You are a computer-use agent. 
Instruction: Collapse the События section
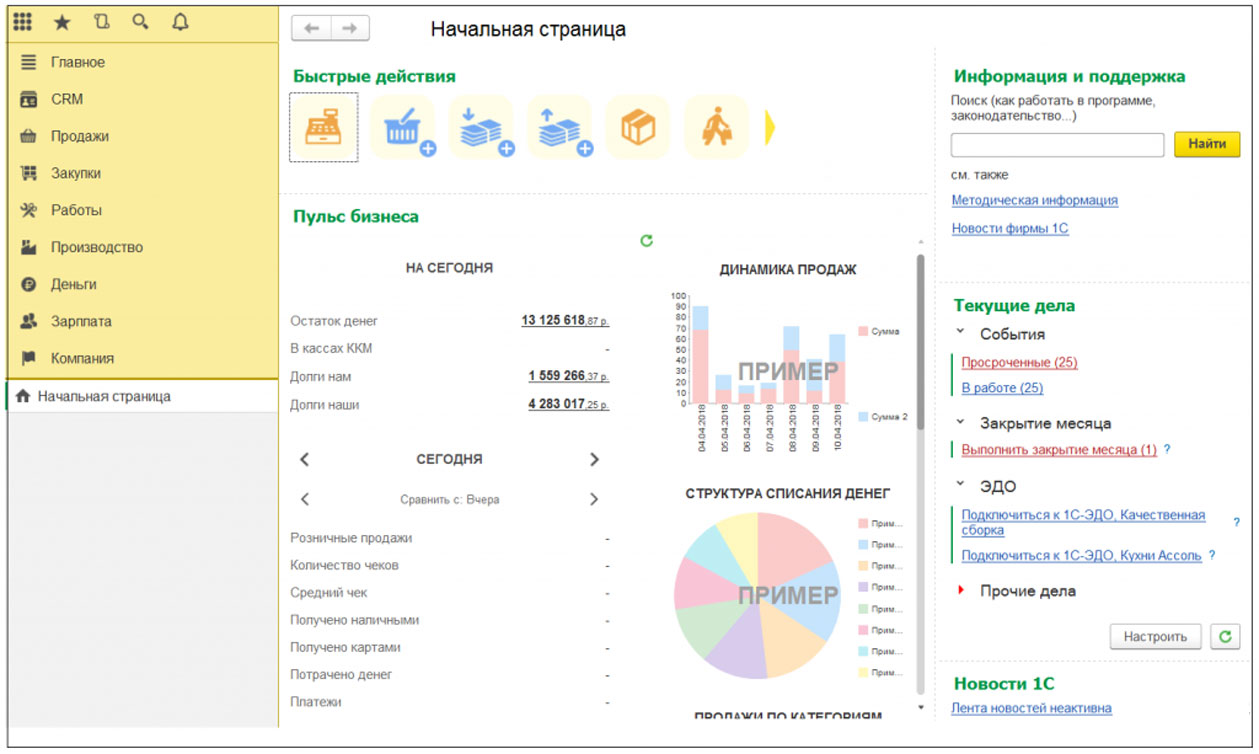tap(960, 332)
